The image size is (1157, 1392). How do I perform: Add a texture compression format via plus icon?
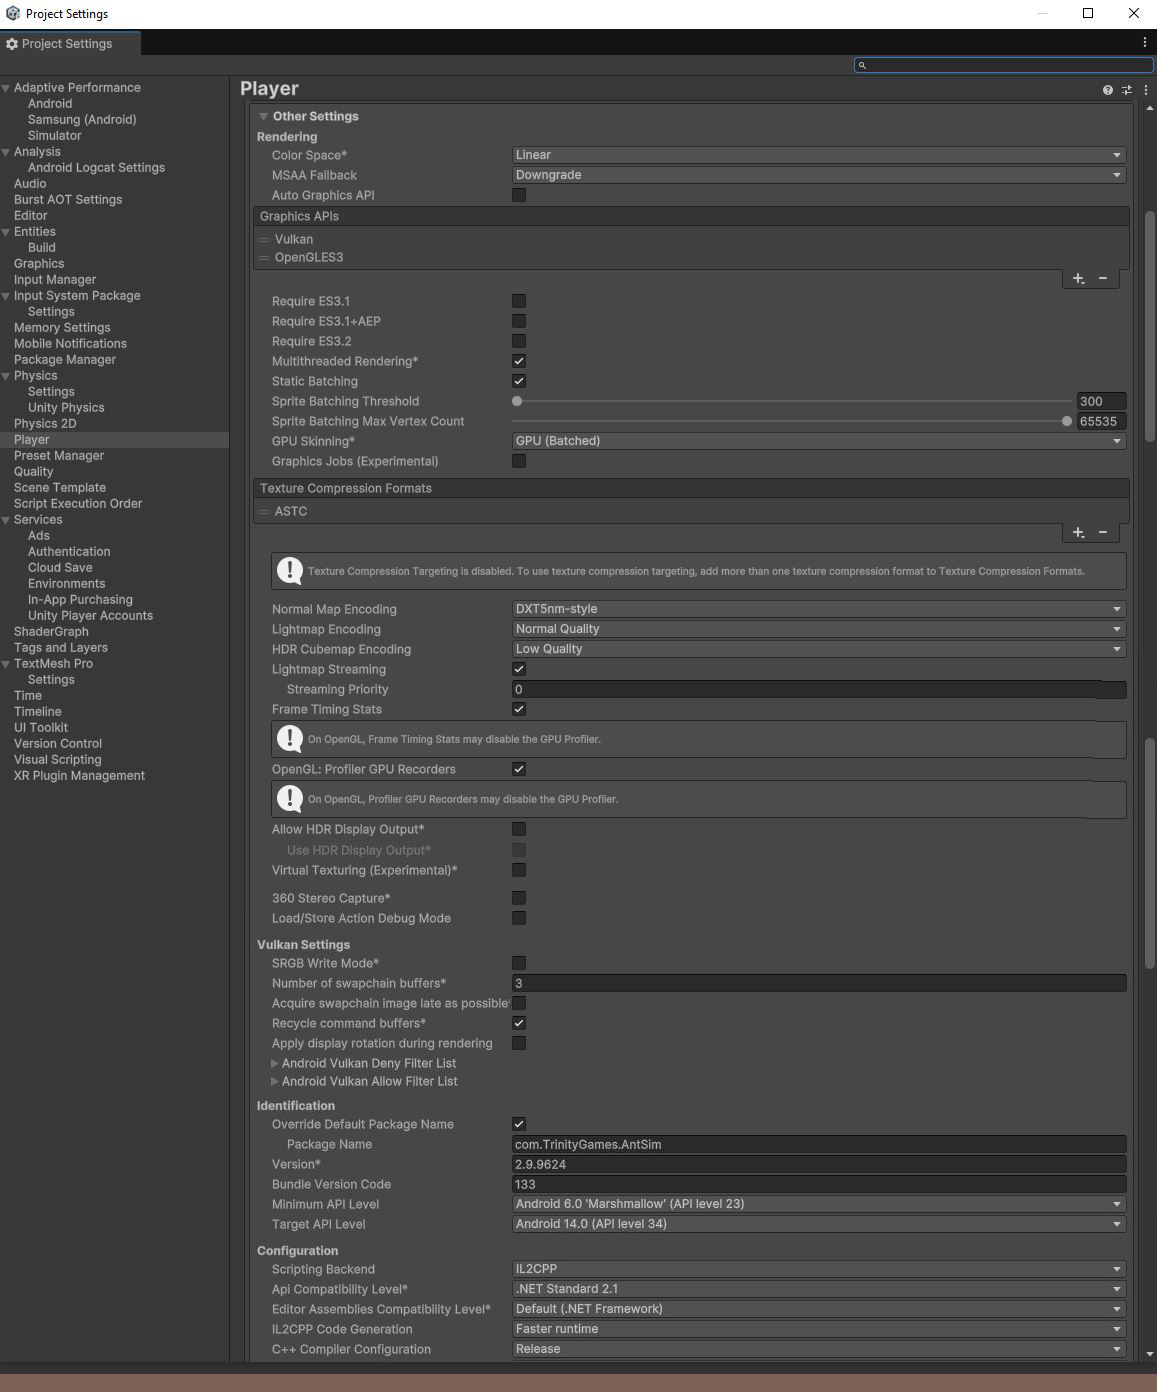coord(1077,532)
